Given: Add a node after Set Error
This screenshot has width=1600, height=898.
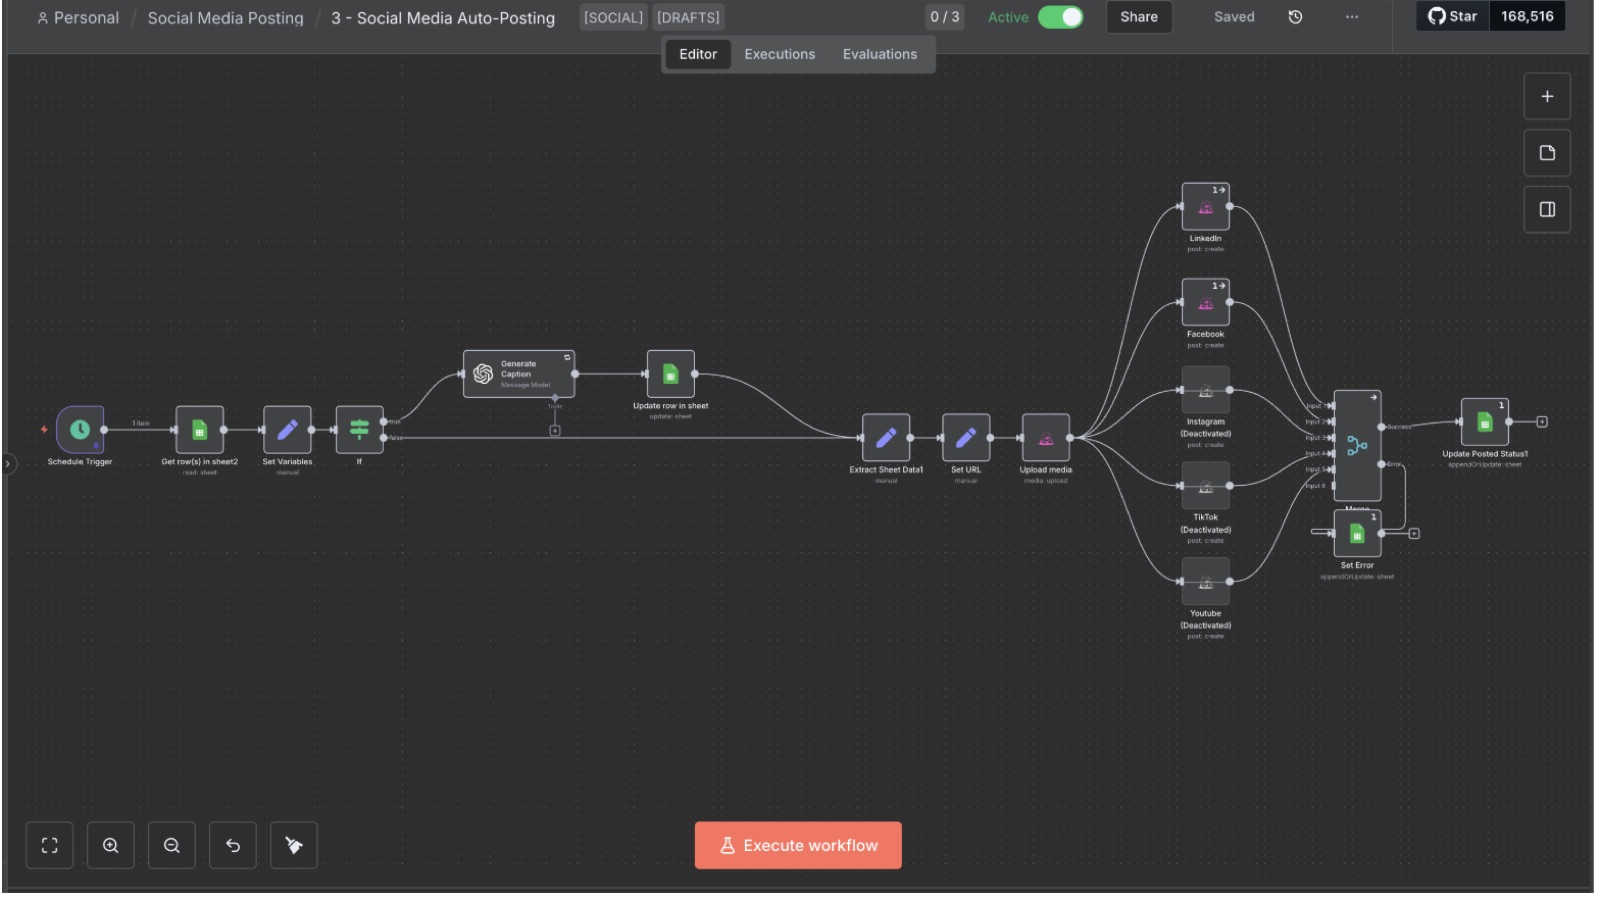Looking at the screenshot, I should (x=1414, y=534).
